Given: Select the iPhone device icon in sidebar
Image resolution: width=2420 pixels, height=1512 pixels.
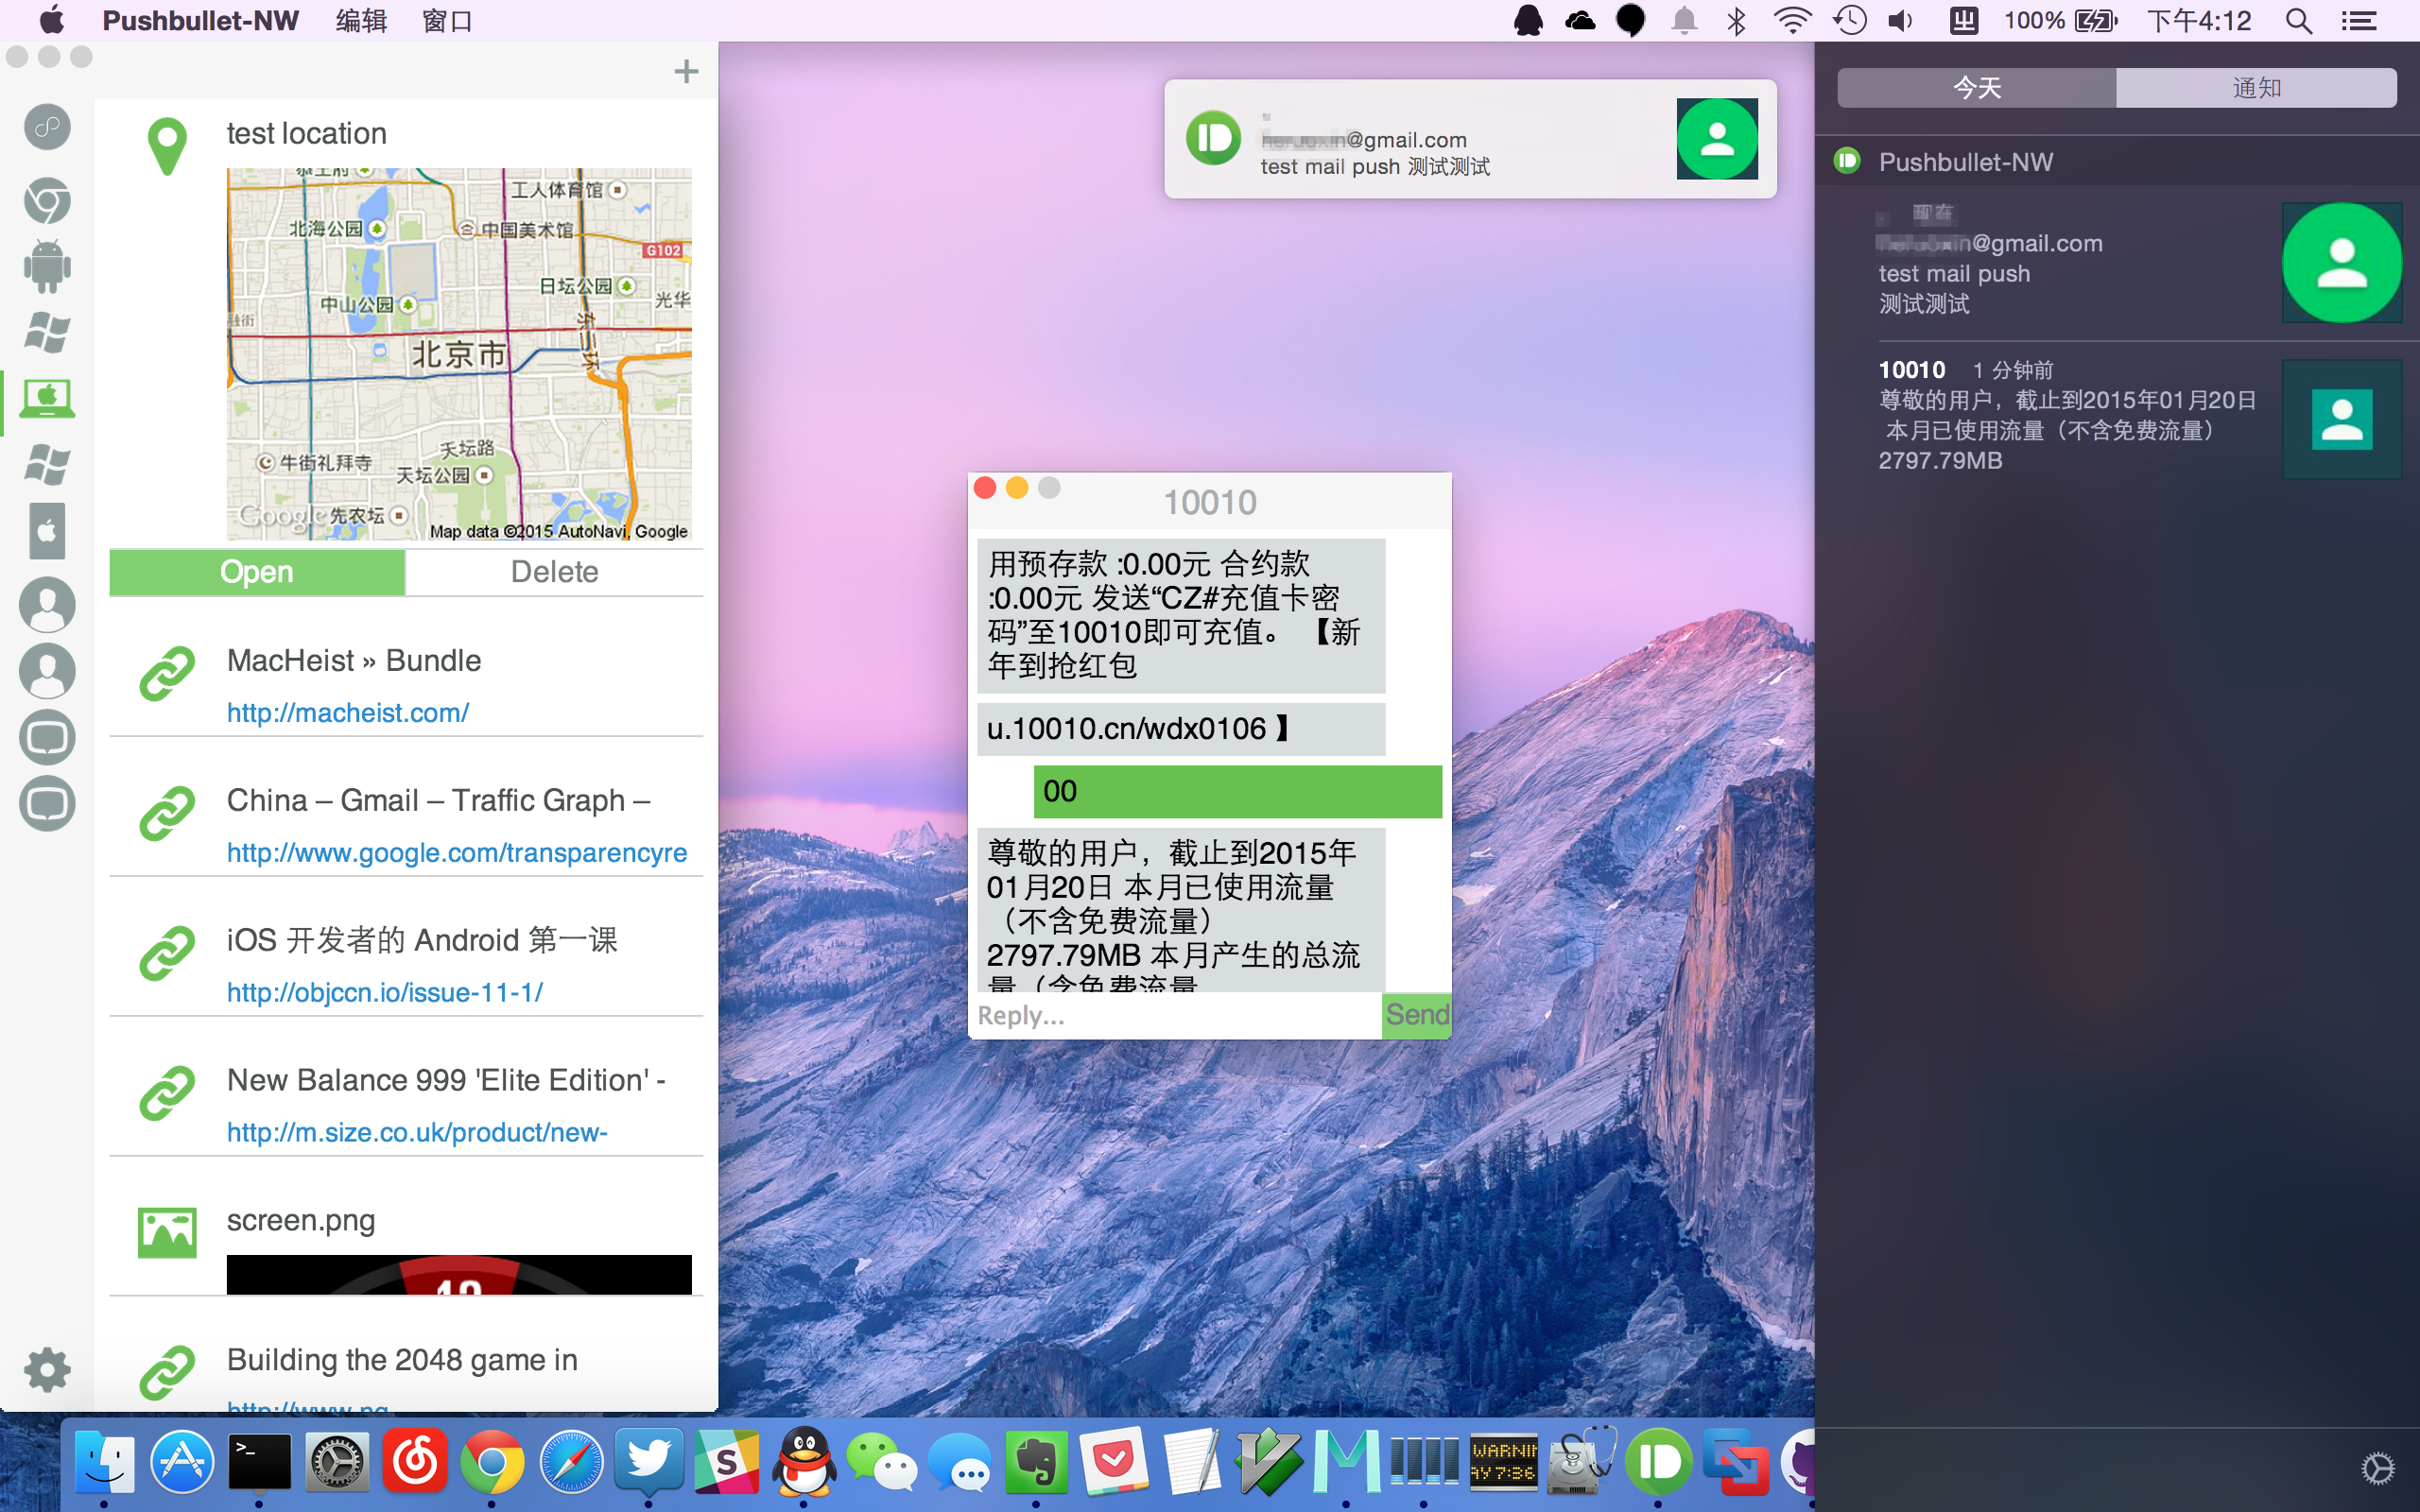Looking at the screenshot, I should click(47, 530).
